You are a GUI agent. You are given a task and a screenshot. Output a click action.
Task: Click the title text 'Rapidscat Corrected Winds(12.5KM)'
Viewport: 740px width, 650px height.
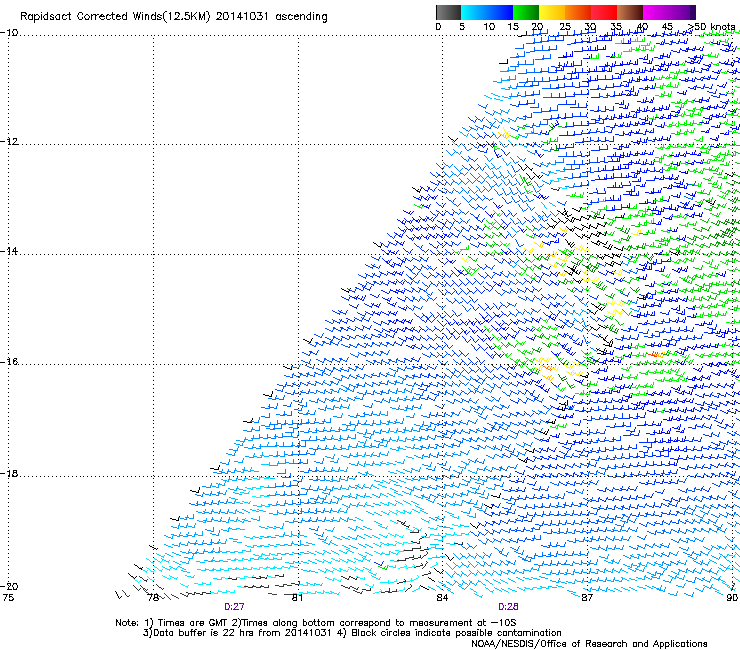pos(115,17)
